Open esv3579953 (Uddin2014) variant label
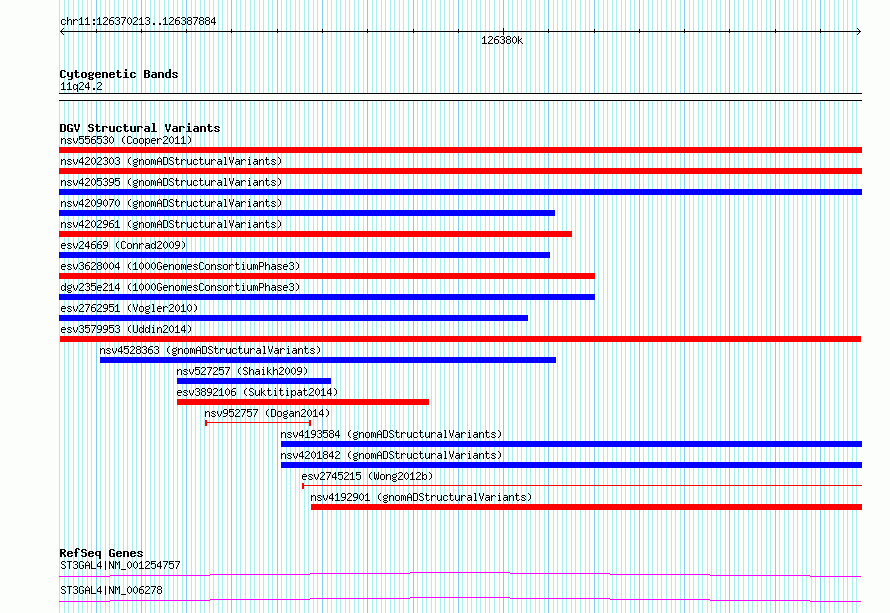Image resolution: width=890 pixels, height=613 pixels. (x=126, y=329)
